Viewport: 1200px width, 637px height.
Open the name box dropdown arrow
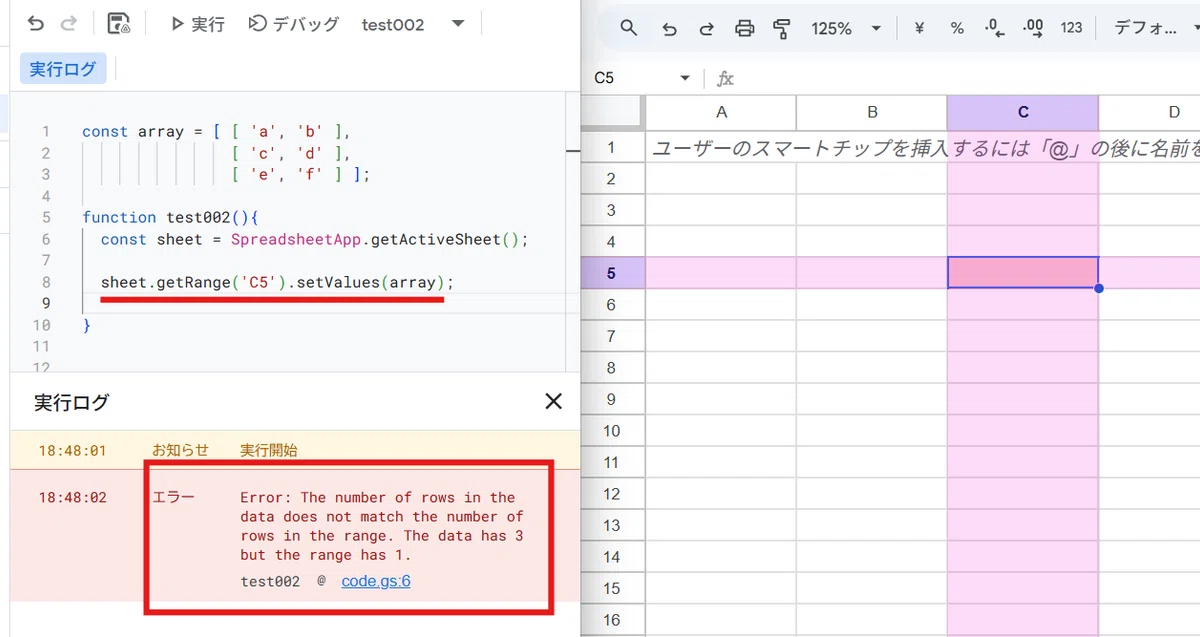(685, 78)
